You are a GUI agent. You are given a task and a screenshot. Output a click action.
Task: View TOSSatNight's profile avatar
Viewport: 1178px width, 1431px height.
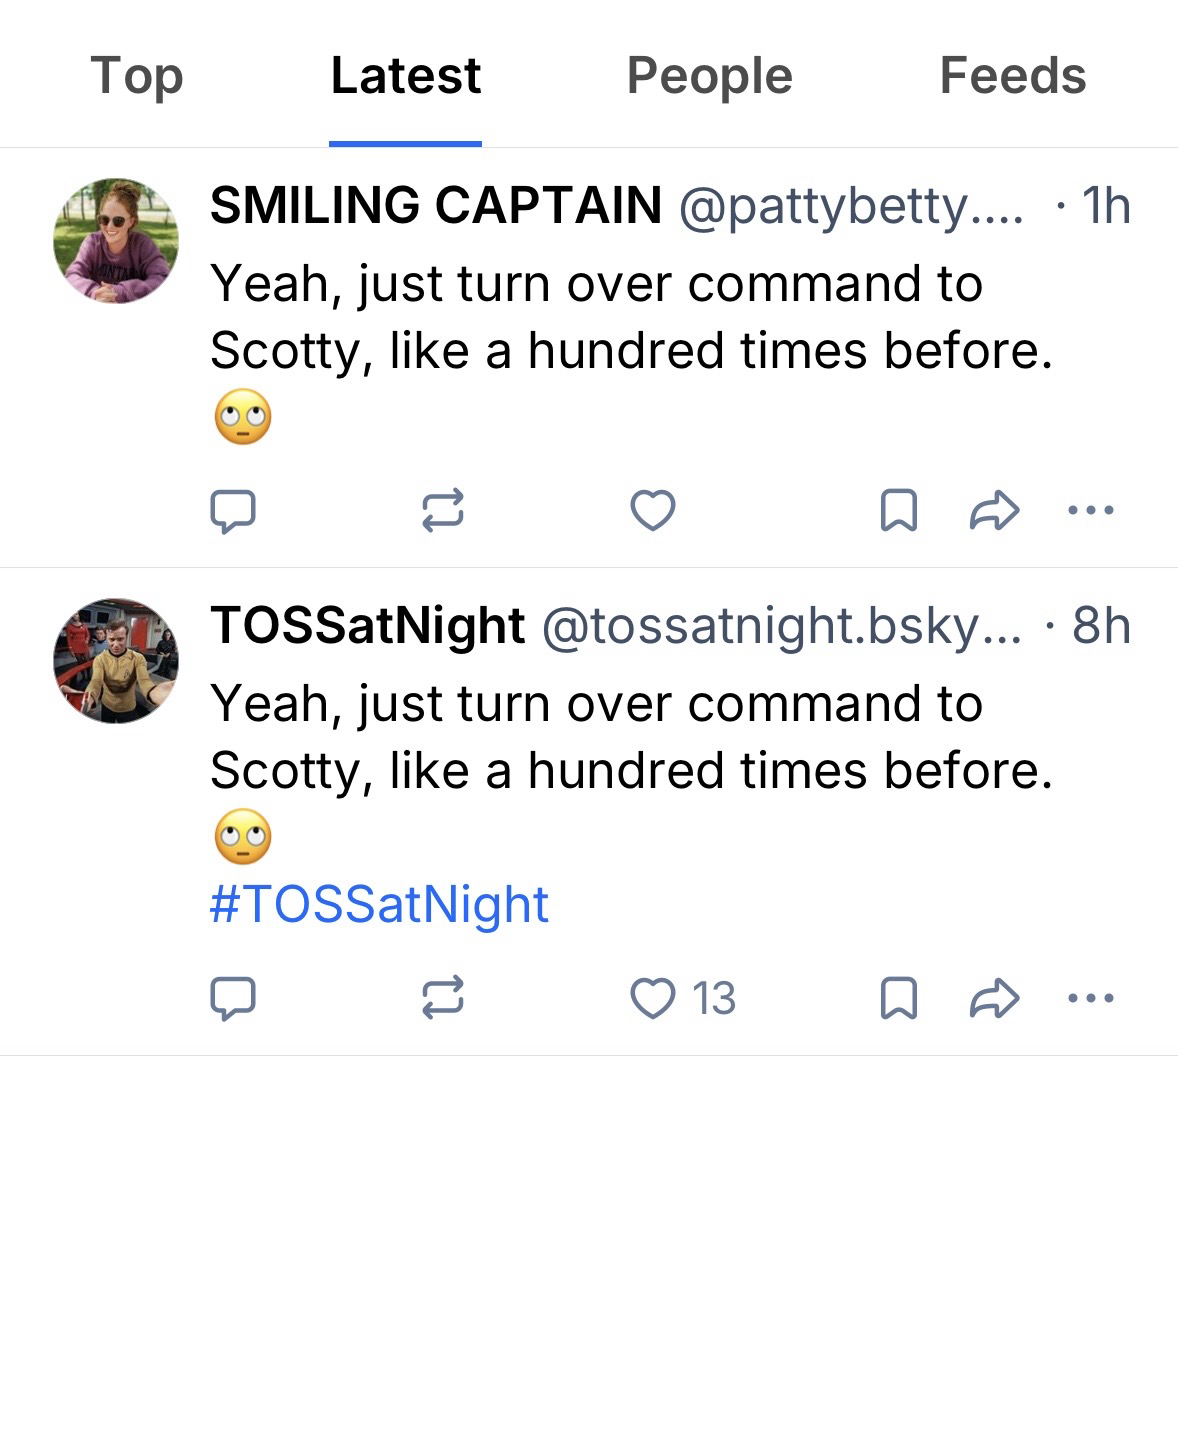[x=116, y=661]
